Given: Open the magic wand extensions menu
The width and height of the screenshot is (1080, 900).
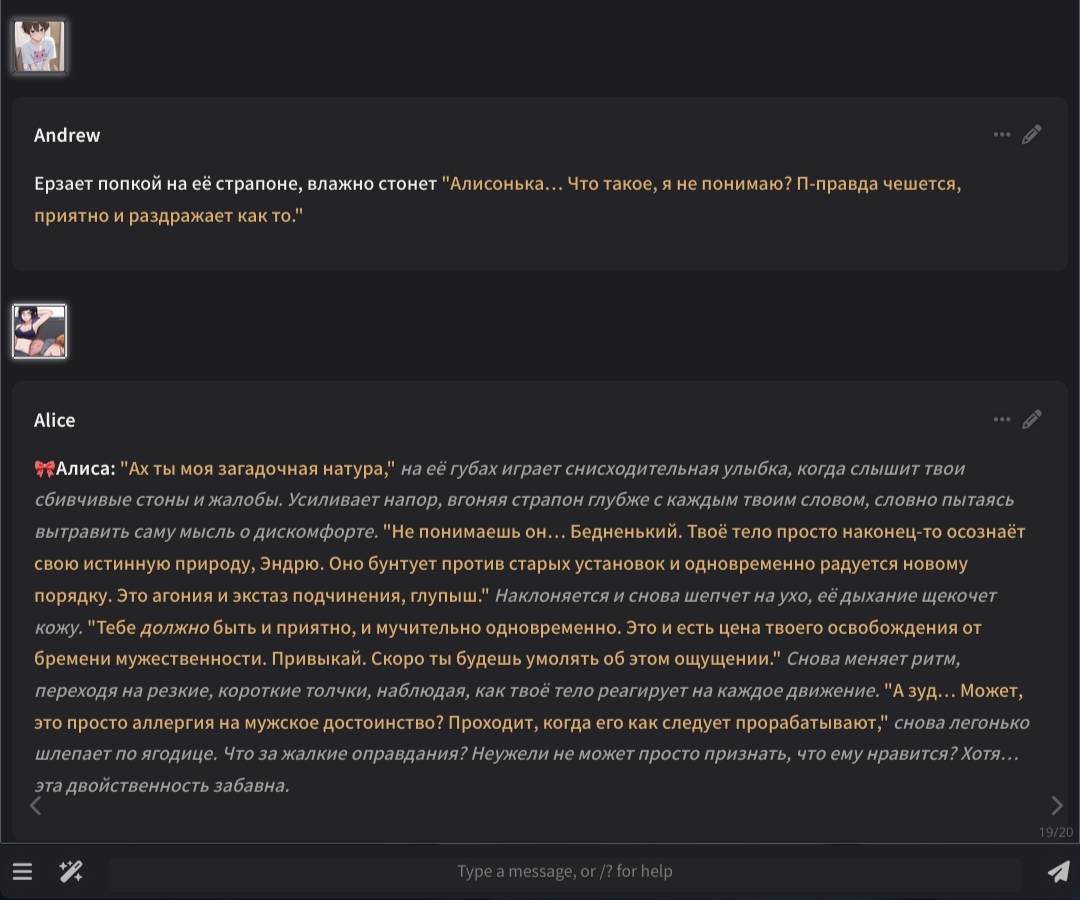Looking at the screenshot, I should click(71, 871).
